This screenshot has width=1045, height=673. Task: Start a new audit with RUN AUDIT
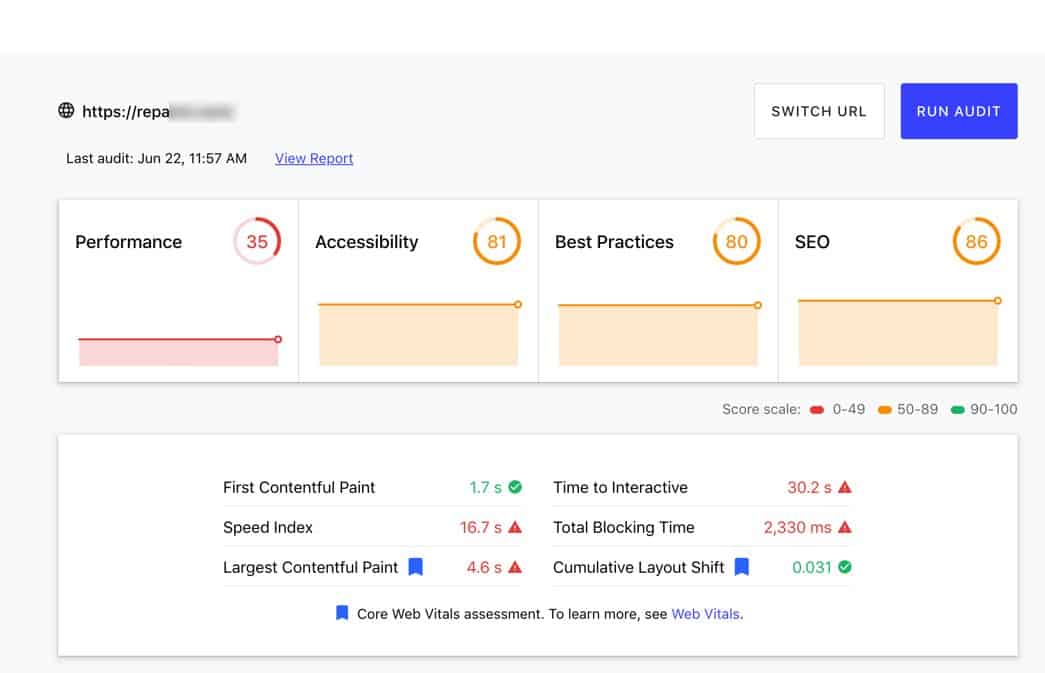click(958, 111)
